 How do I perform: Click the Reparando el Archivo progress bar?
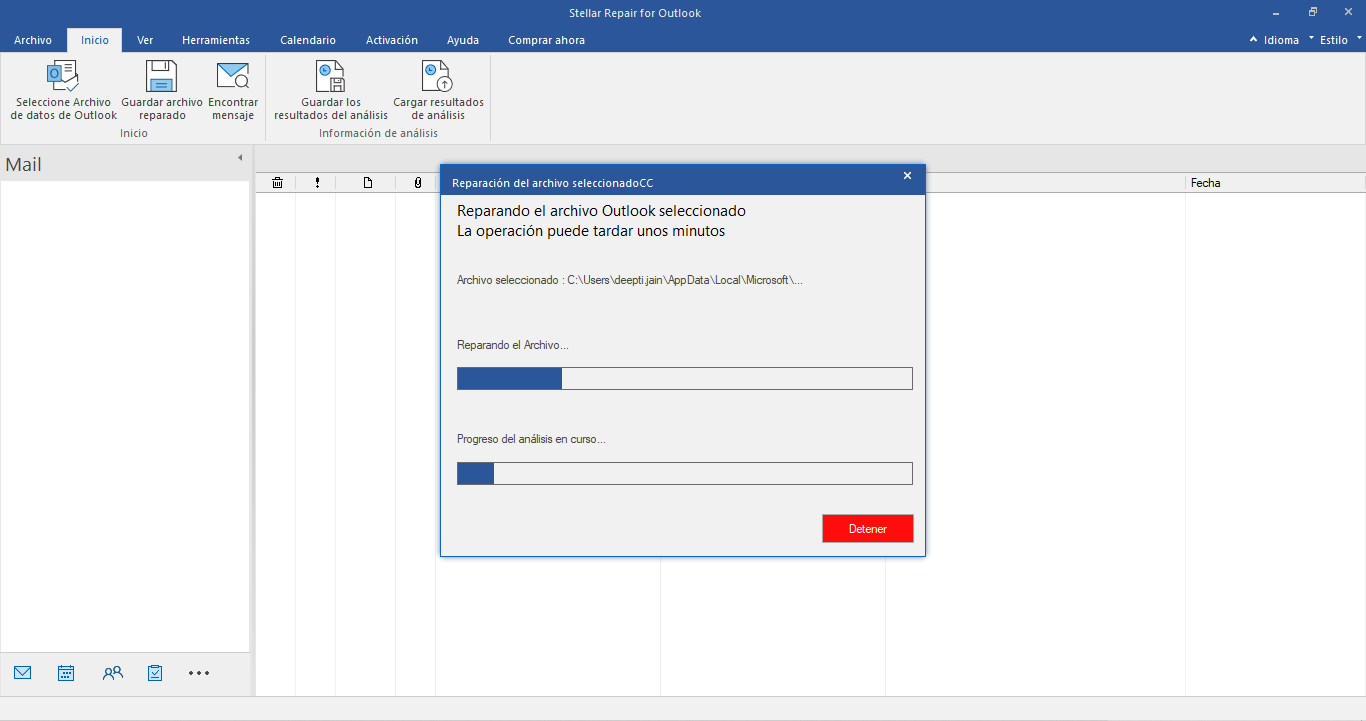(x=684, y=378)
